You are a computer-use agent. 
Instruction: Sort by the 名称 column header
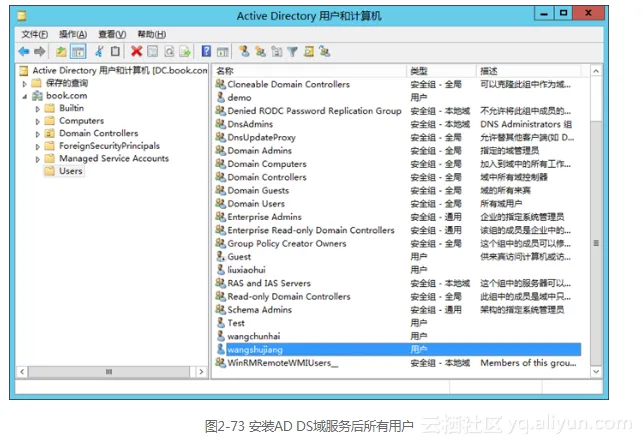click(x=310, y=71)
